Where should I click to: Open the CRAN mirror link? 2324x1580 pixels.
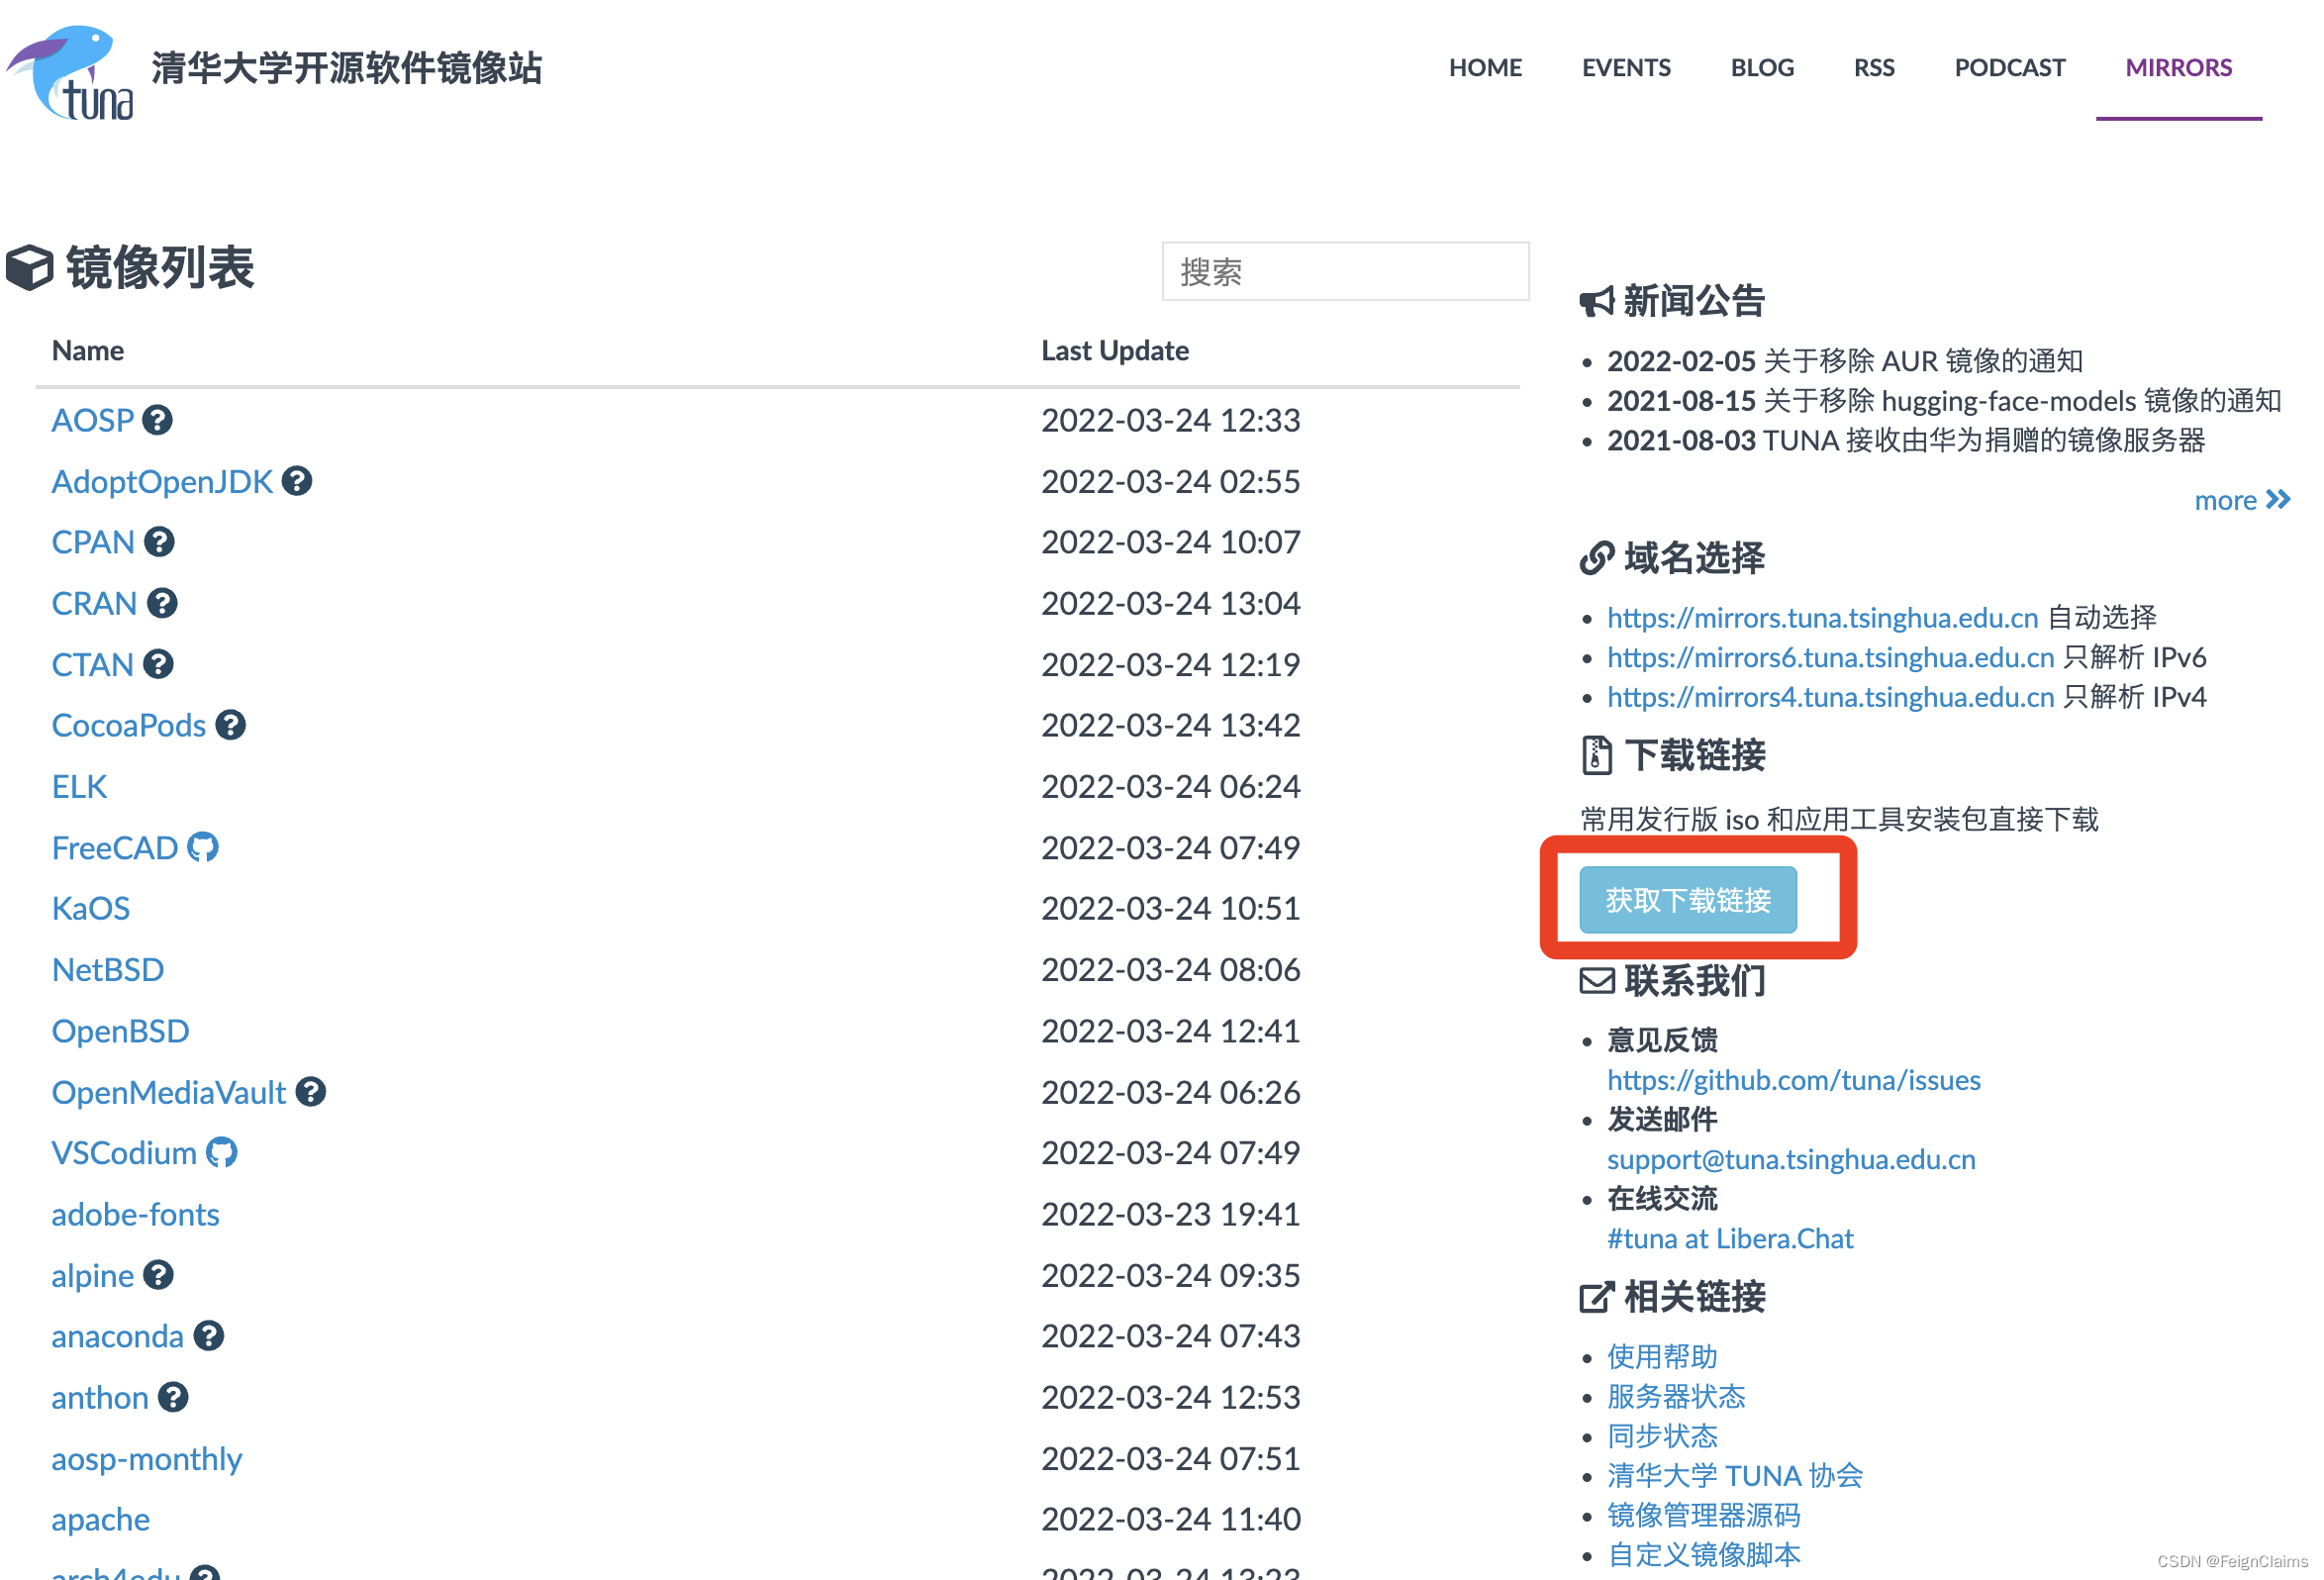point(94,603)
